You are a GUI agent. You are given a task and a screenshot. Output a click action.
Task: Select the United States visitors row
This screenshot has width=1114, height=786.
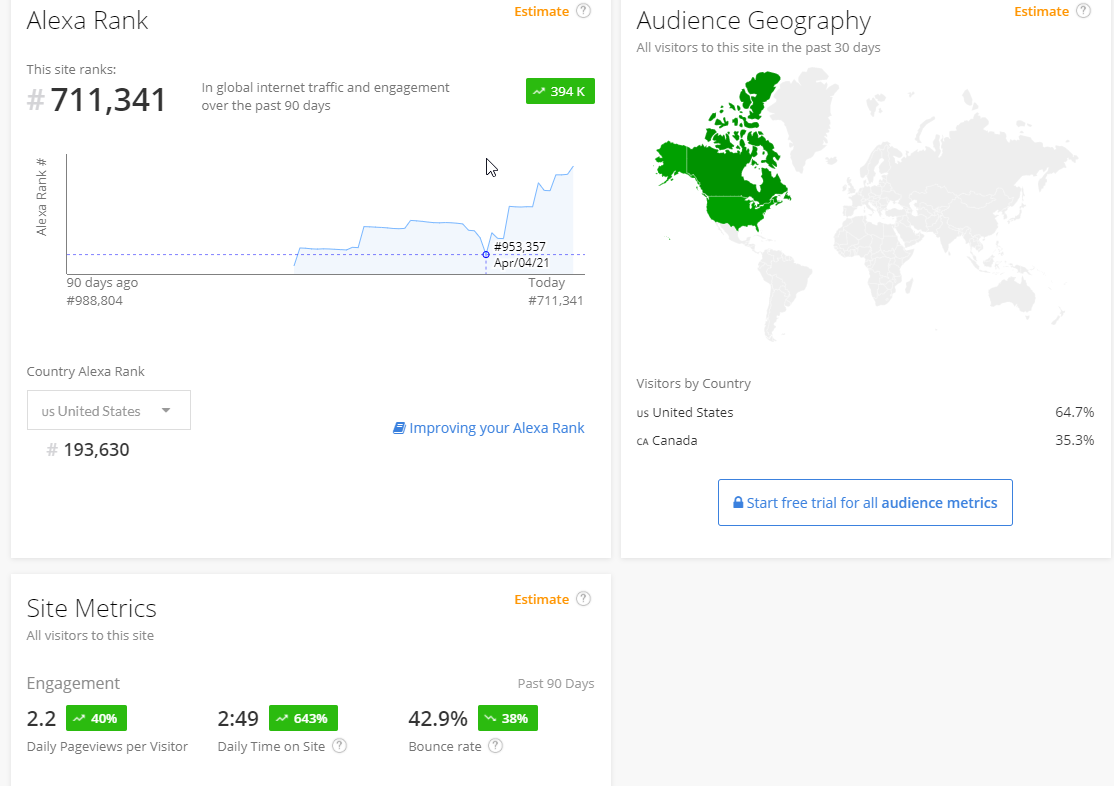coord(865,412)
